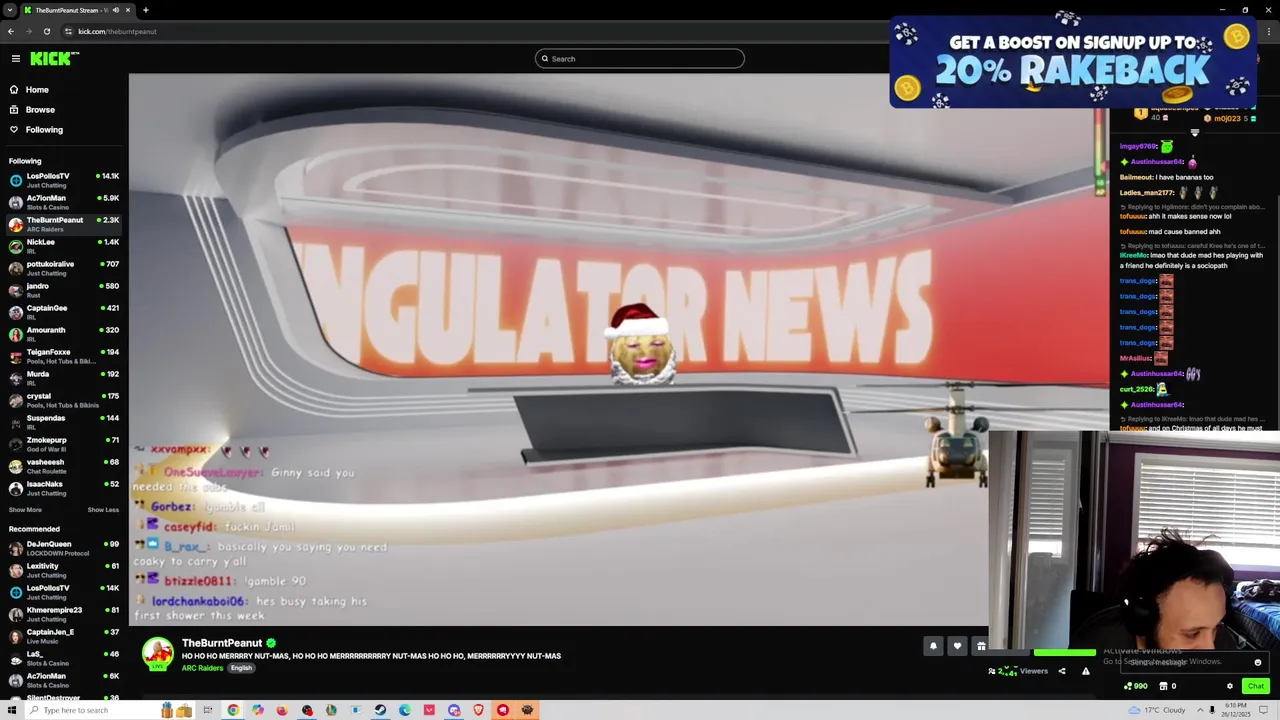Image resolution: width=1280 pixels, height=720 pixels.
Task: Show hidden system tray icons chevron
Action: tap(1200, 710)
